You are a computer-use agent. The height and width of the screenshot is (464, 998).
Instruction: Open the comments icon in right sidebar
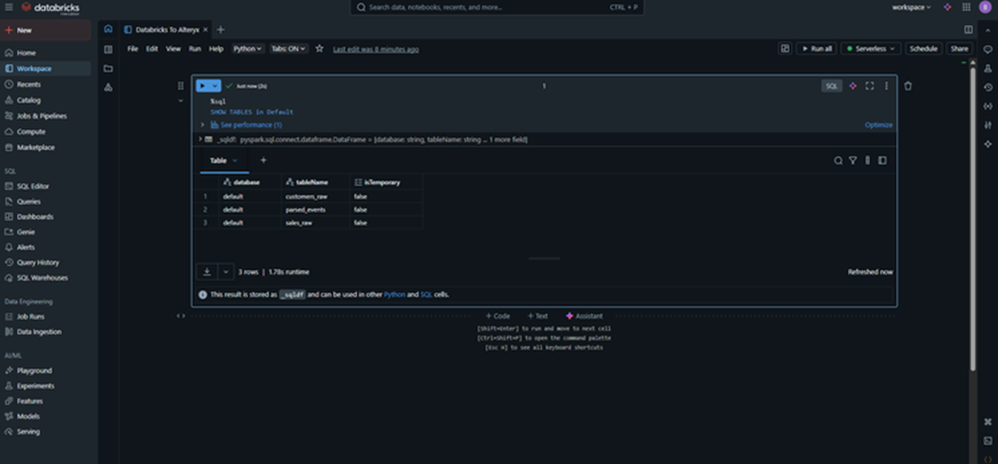988,49
